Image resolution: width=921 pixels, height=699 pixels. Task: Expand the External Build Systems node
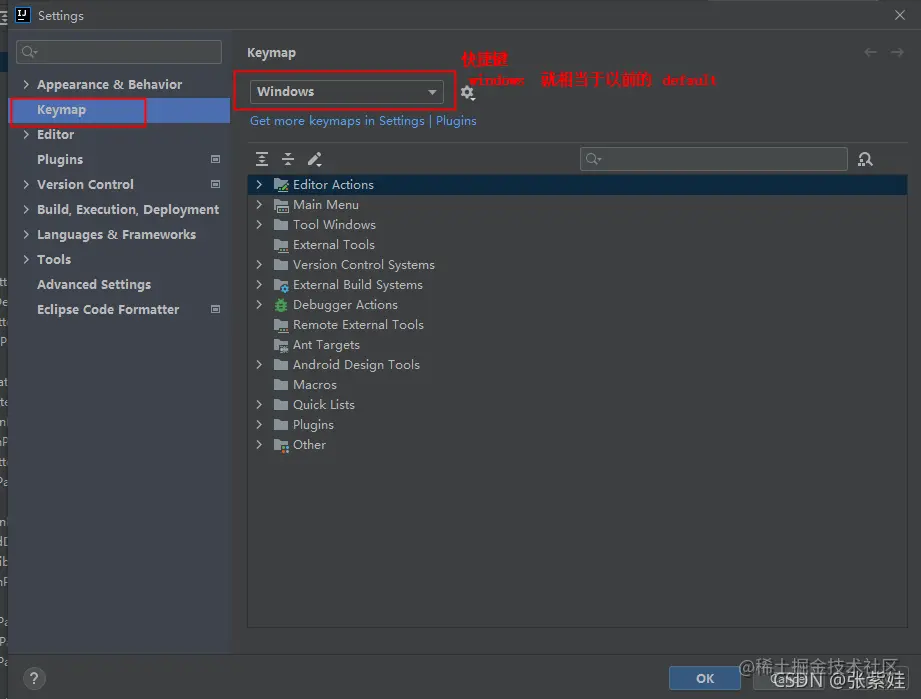pos(259,284)
